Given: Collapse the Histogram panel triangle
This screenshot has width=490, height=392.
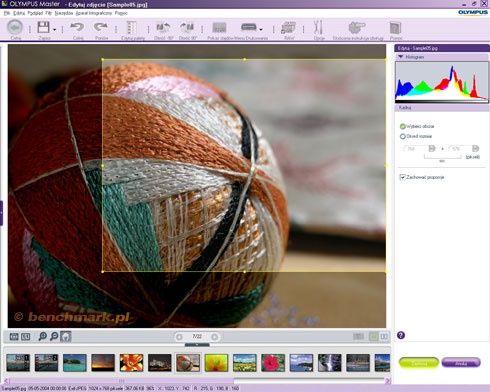Looking at the screenshot, I should (x=400, y=57).
